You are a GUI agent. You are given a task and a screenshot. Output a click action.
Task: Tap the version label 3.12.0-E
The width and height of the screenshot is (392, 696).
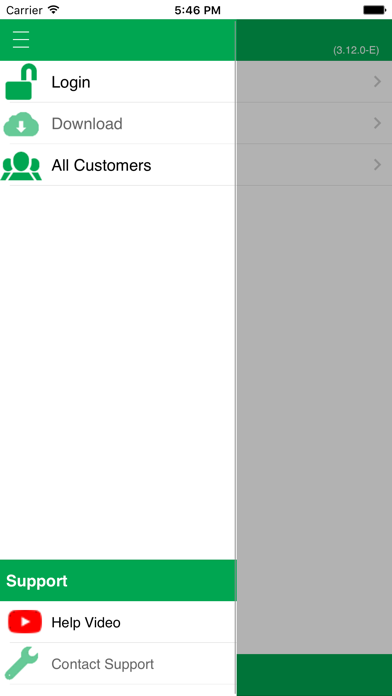[x=356, y=50]
